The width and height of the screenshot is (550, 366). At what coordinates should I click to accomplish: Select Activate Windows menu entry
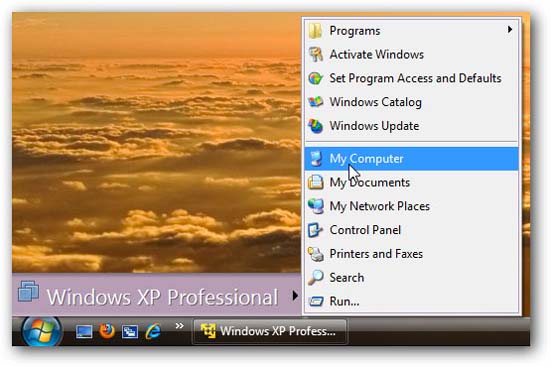pyautogui.click(x=411, y=54)
